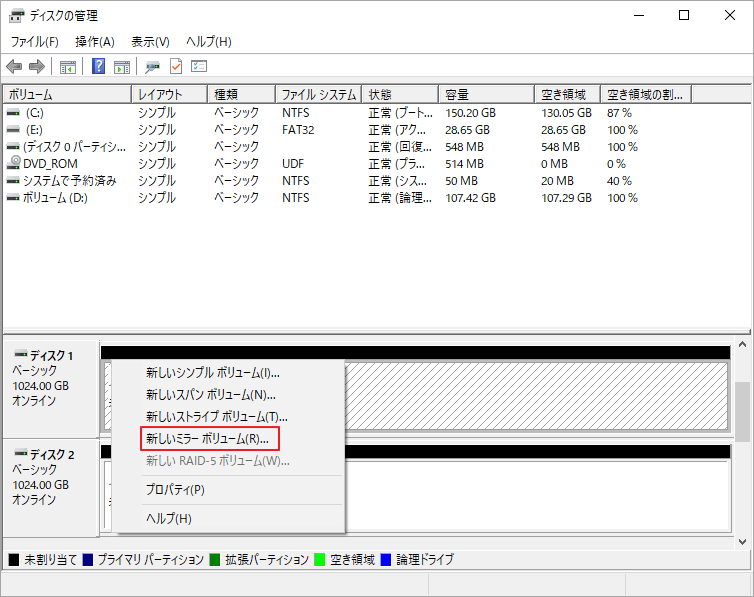Click the 107.29 GB free space cell
The image size is (754, 597).
(566, 198)
